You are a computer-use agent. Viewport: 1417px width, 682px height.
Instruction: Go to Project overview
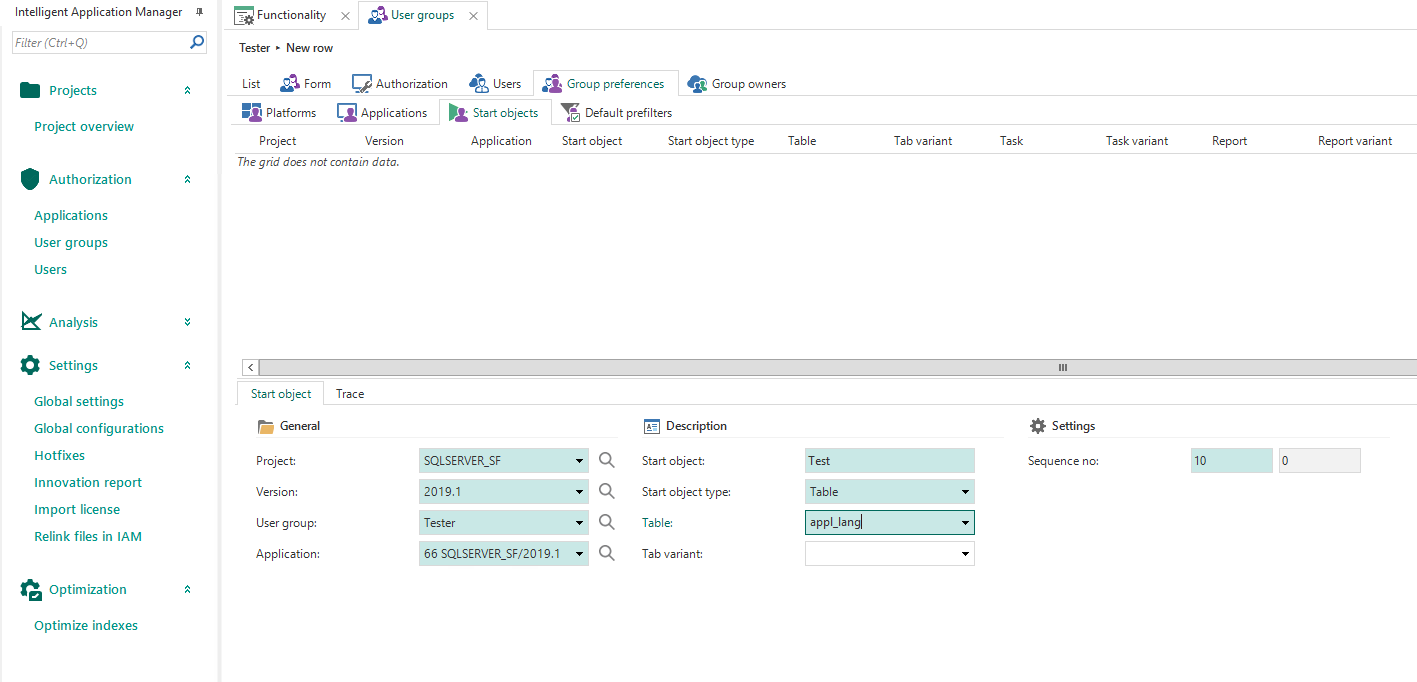click(x=84, y=126)
